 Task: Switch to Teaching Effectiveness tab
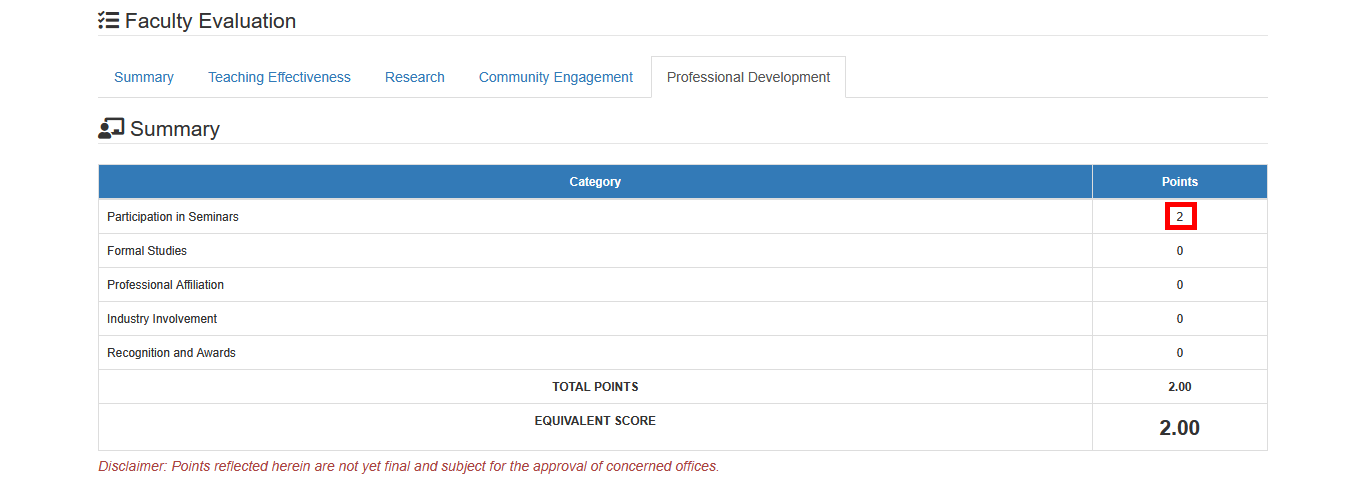coord(279,77)
